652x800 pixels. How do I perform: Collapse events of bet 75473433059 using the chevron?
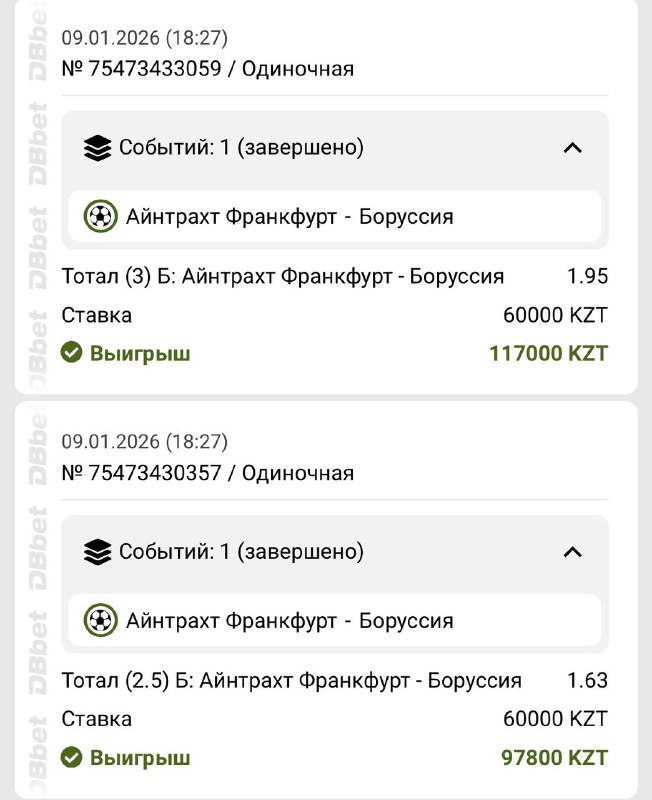(x=572, y=148)
